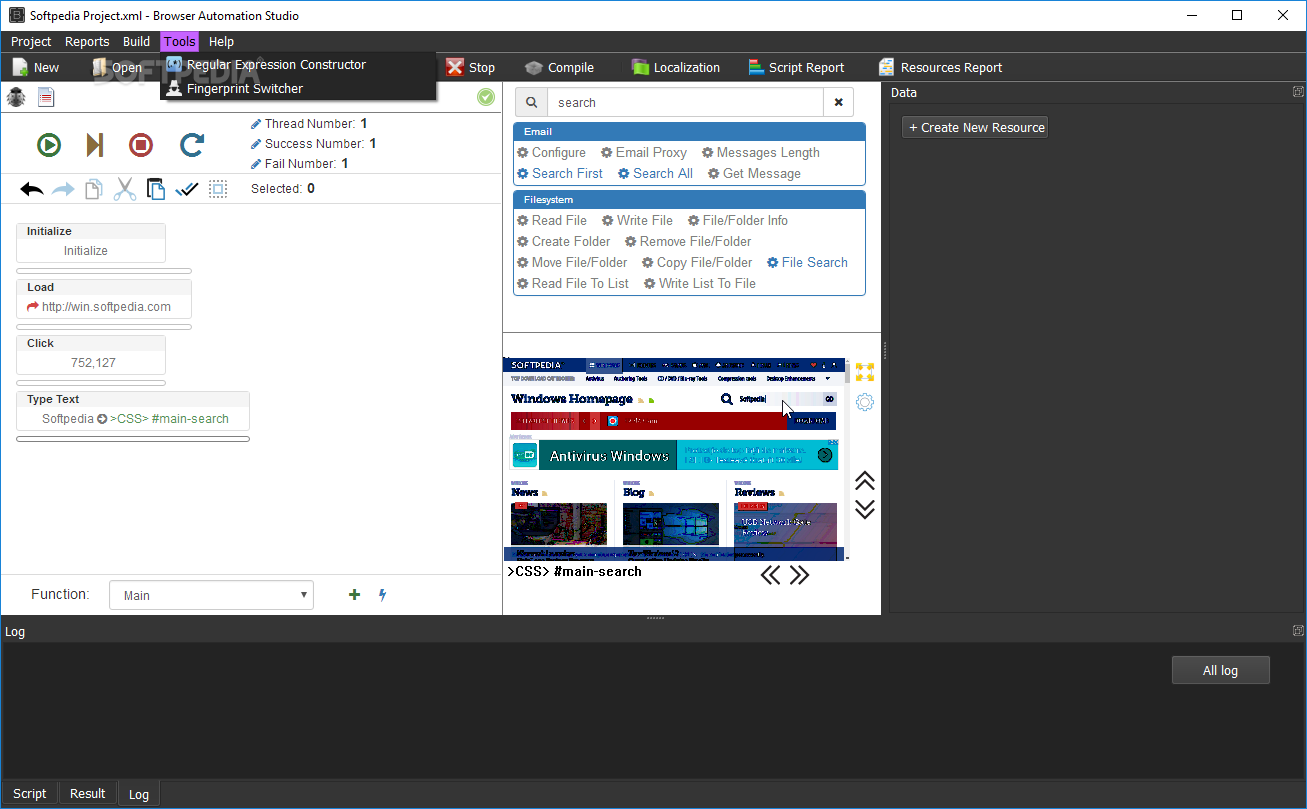The image size is (1307, 809).
Task: Open the Project menu
Action: tap(31, 42)
